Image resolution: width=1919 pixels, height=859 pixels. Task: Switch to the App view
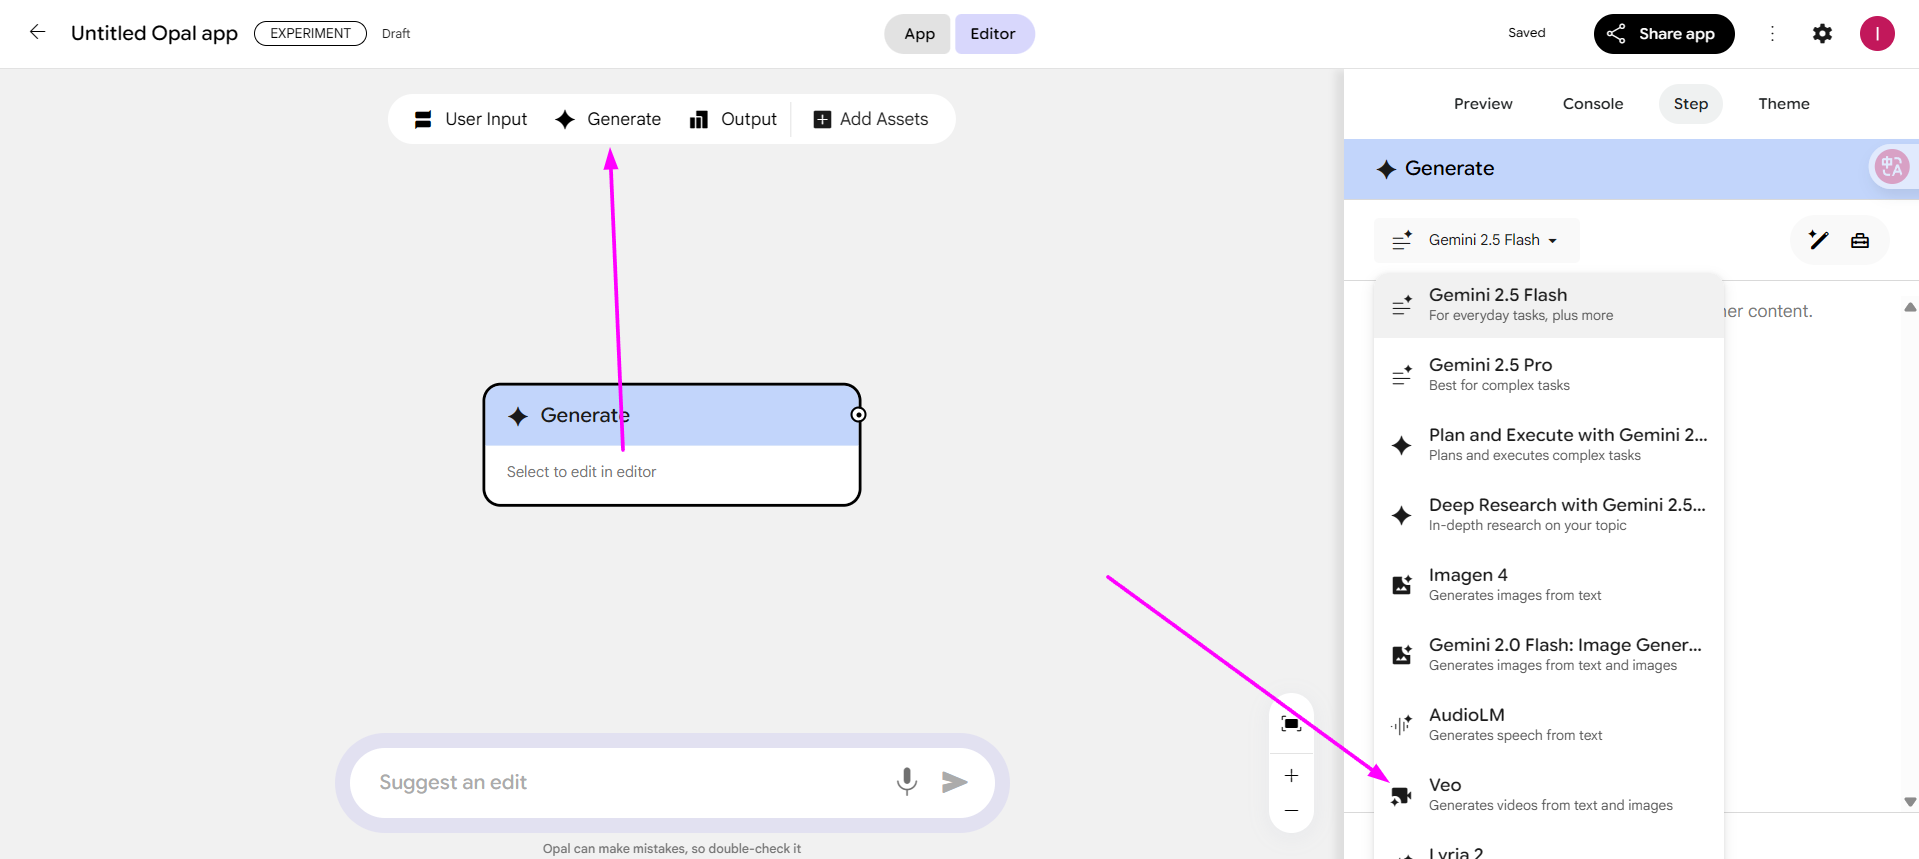[918, 34]
